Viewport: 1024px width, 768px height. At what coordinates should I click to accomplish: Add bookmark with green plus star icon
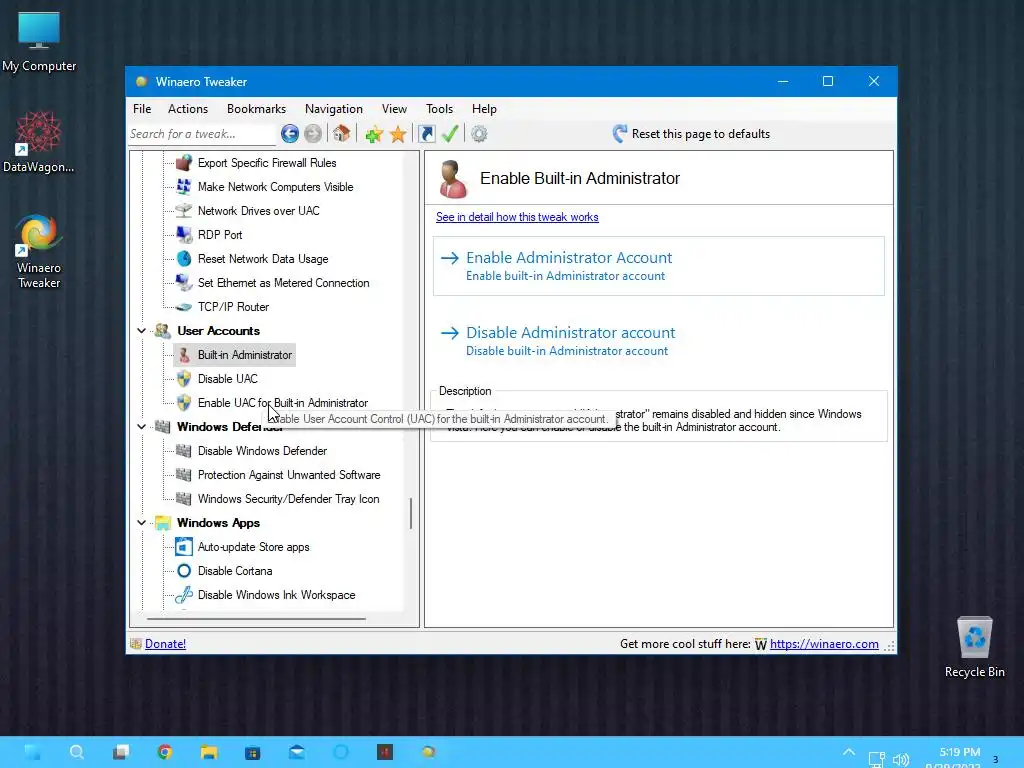click(374, 135)
